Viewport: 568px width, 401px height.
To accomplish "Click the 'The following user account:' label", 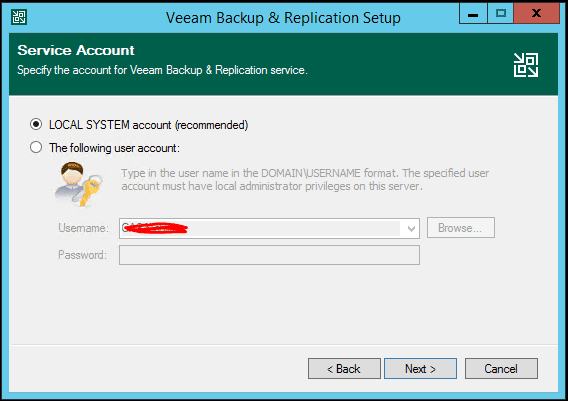I will [x=114, y=148].
